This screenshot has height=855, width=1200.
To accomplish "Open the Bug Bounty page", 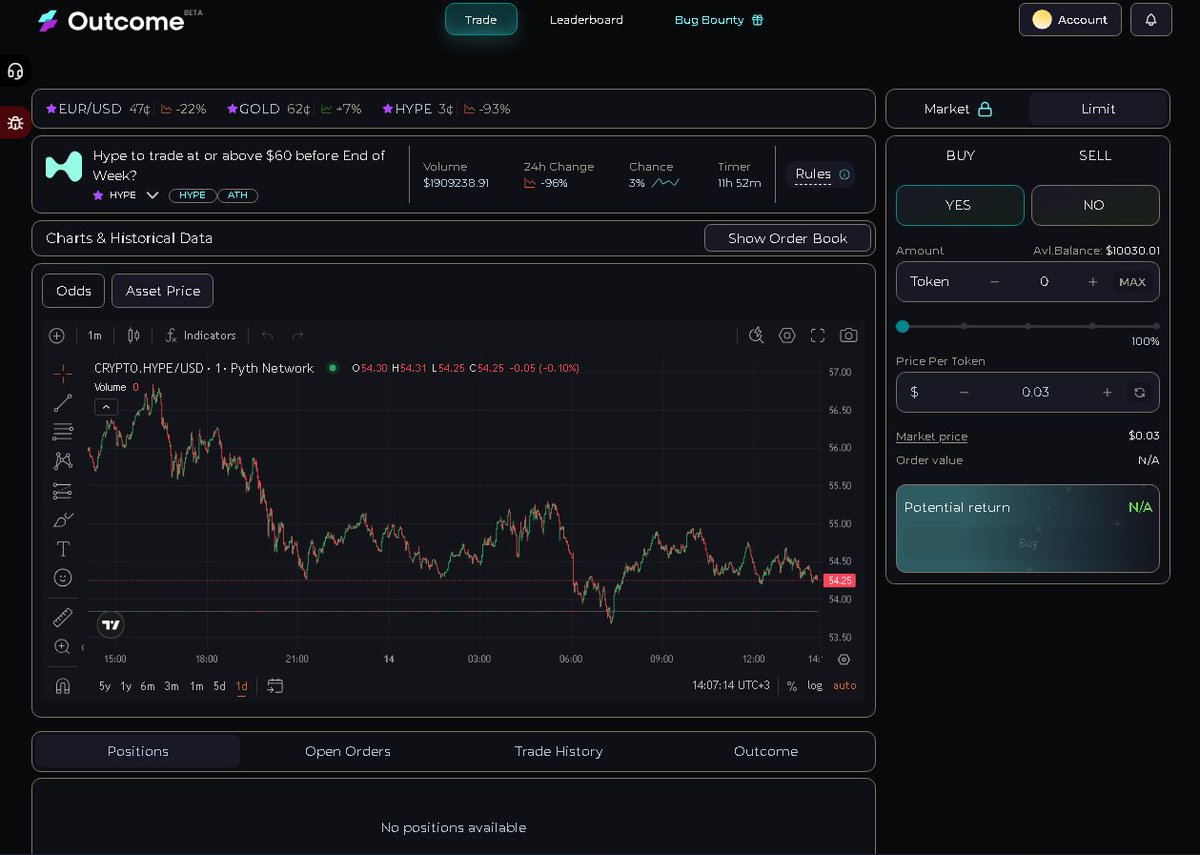I will [719, 20].
